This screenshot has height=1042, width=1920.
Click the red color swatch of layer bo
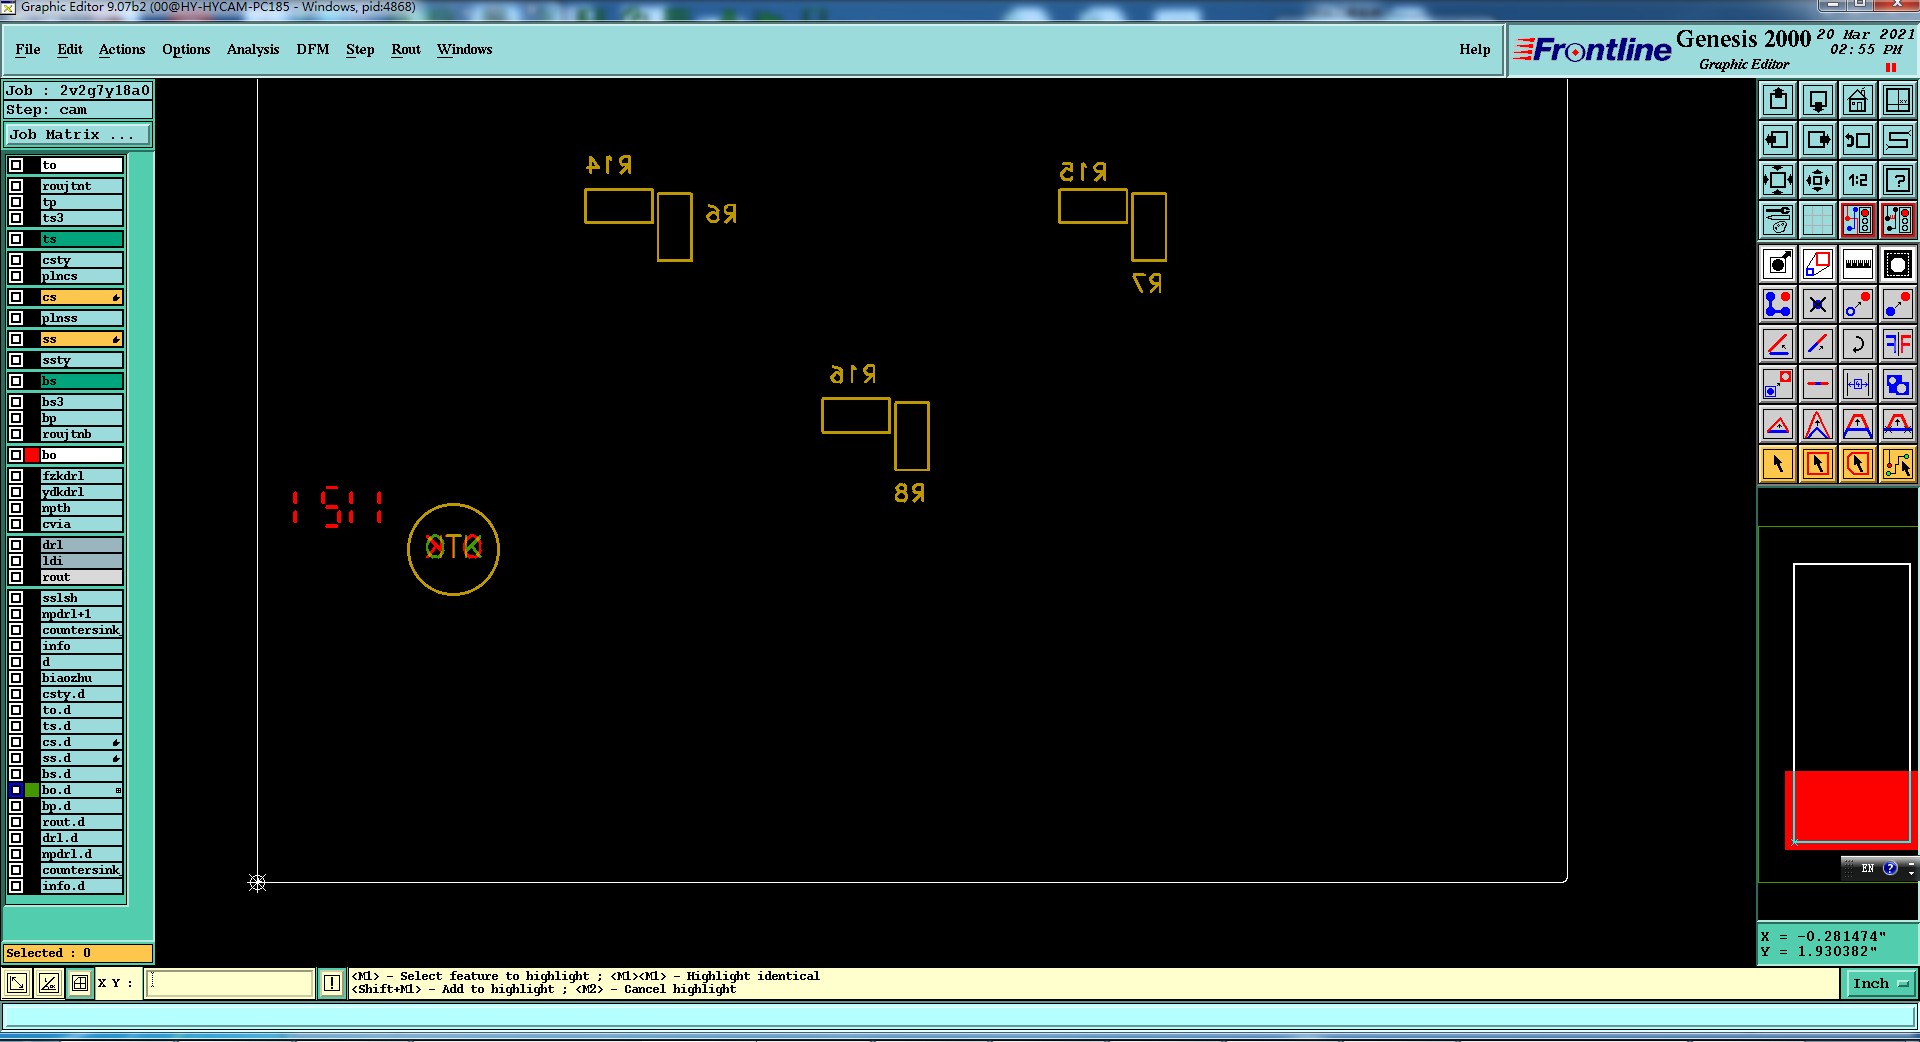click(x=32, y=455)
